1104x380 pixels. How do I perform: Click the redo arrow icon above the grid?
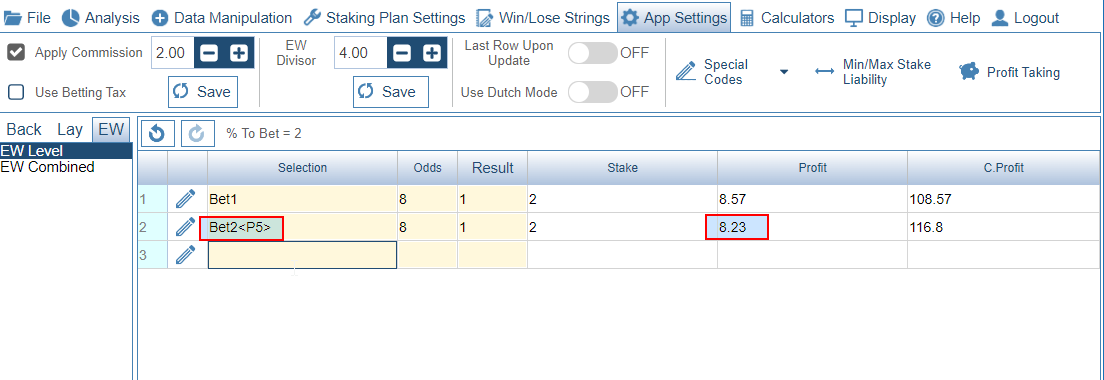(196, 133)
